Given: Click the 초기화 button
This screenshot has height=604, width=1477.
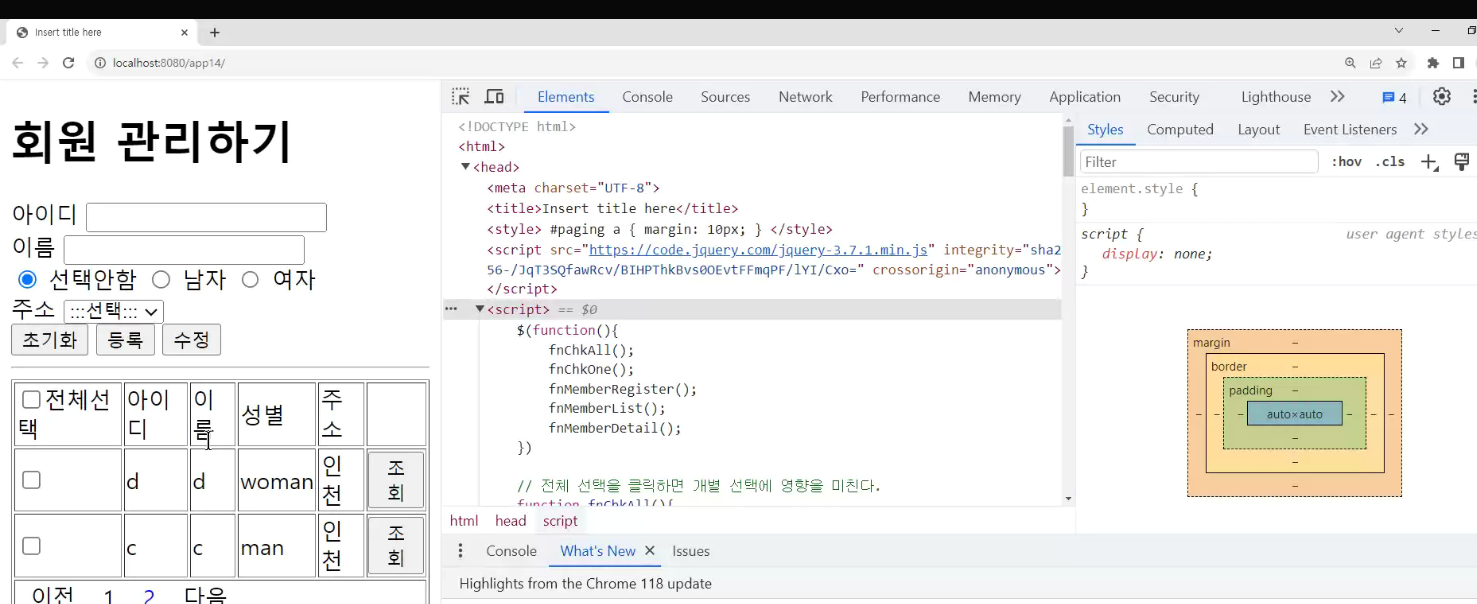Looking at the screenshot, I should 50,340.
